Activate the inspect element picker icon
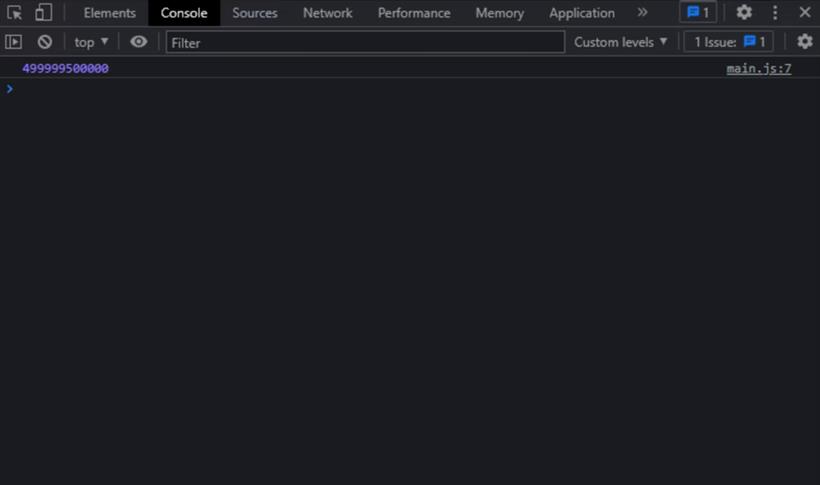The width and height of the screenshot is (820, 485). (x=14, y=12)
